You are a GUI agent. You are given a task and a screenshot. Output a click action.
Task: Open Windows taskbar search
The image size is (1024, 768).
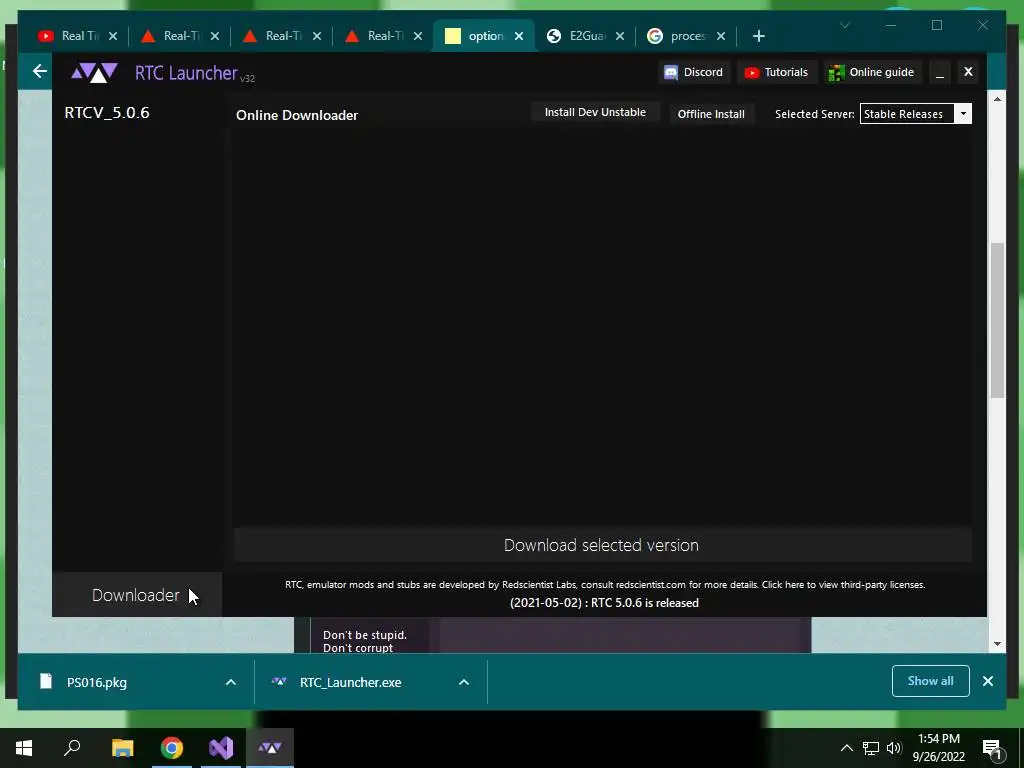point(72,748)
